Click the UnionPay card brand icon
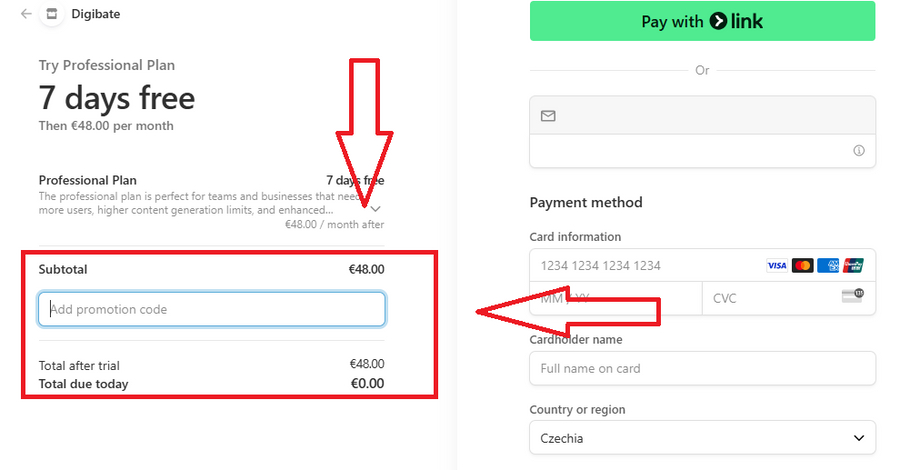Screen dimensions: 900x470 [852, 266]
